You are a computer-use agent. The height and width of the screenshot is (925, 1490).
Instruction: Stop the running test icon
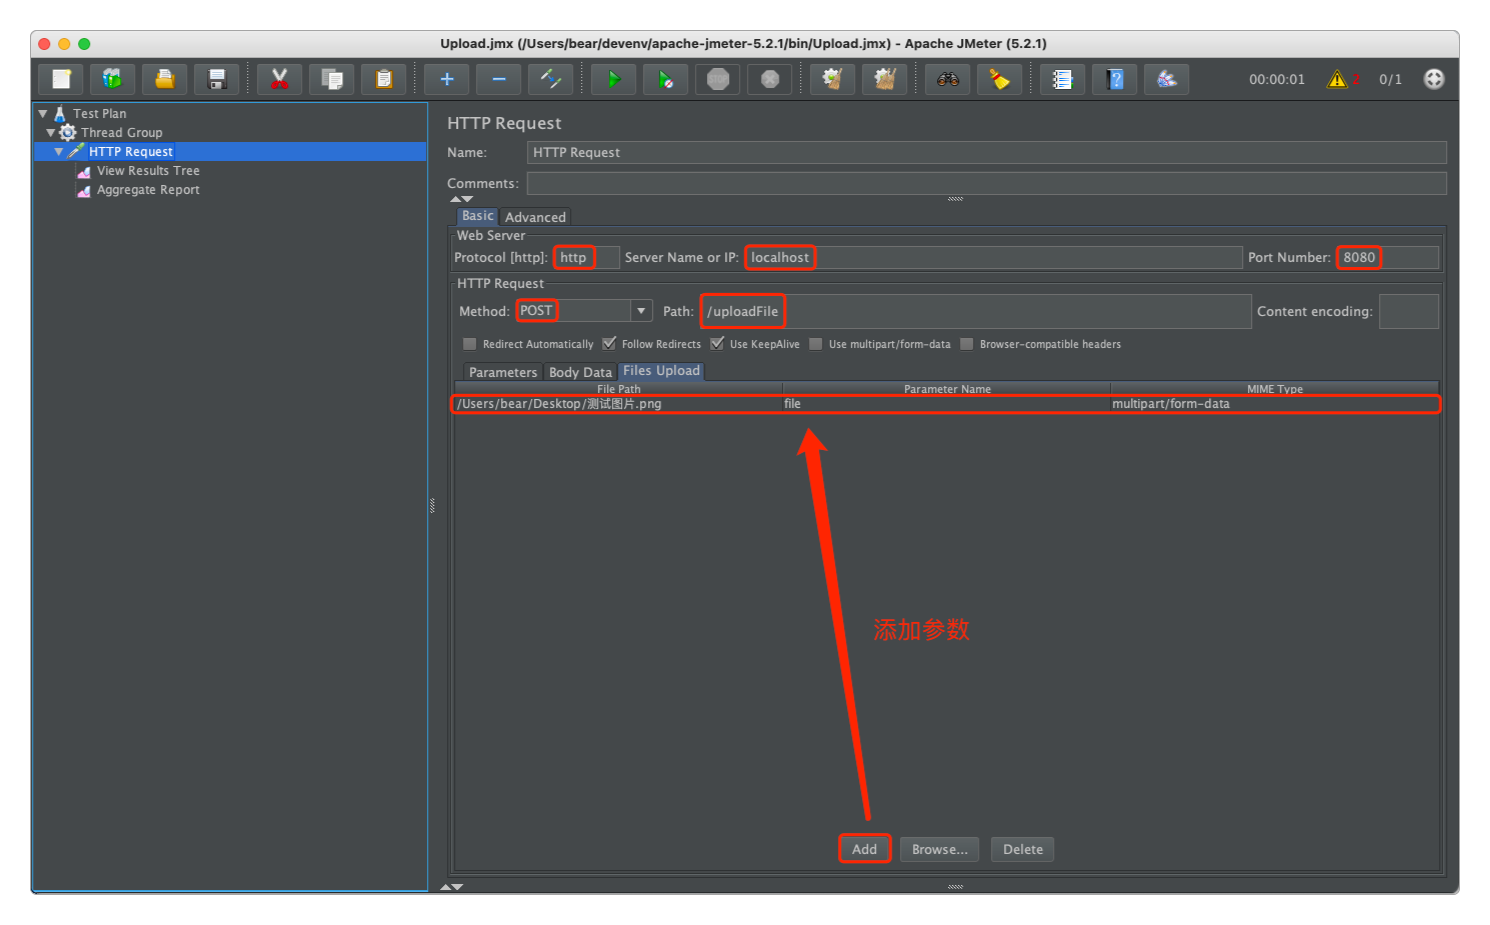coord(718,79)
